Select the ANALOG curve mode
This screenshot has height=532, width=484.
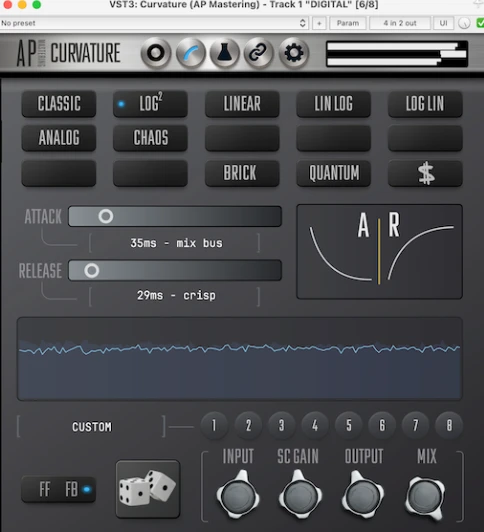(59, 138)
